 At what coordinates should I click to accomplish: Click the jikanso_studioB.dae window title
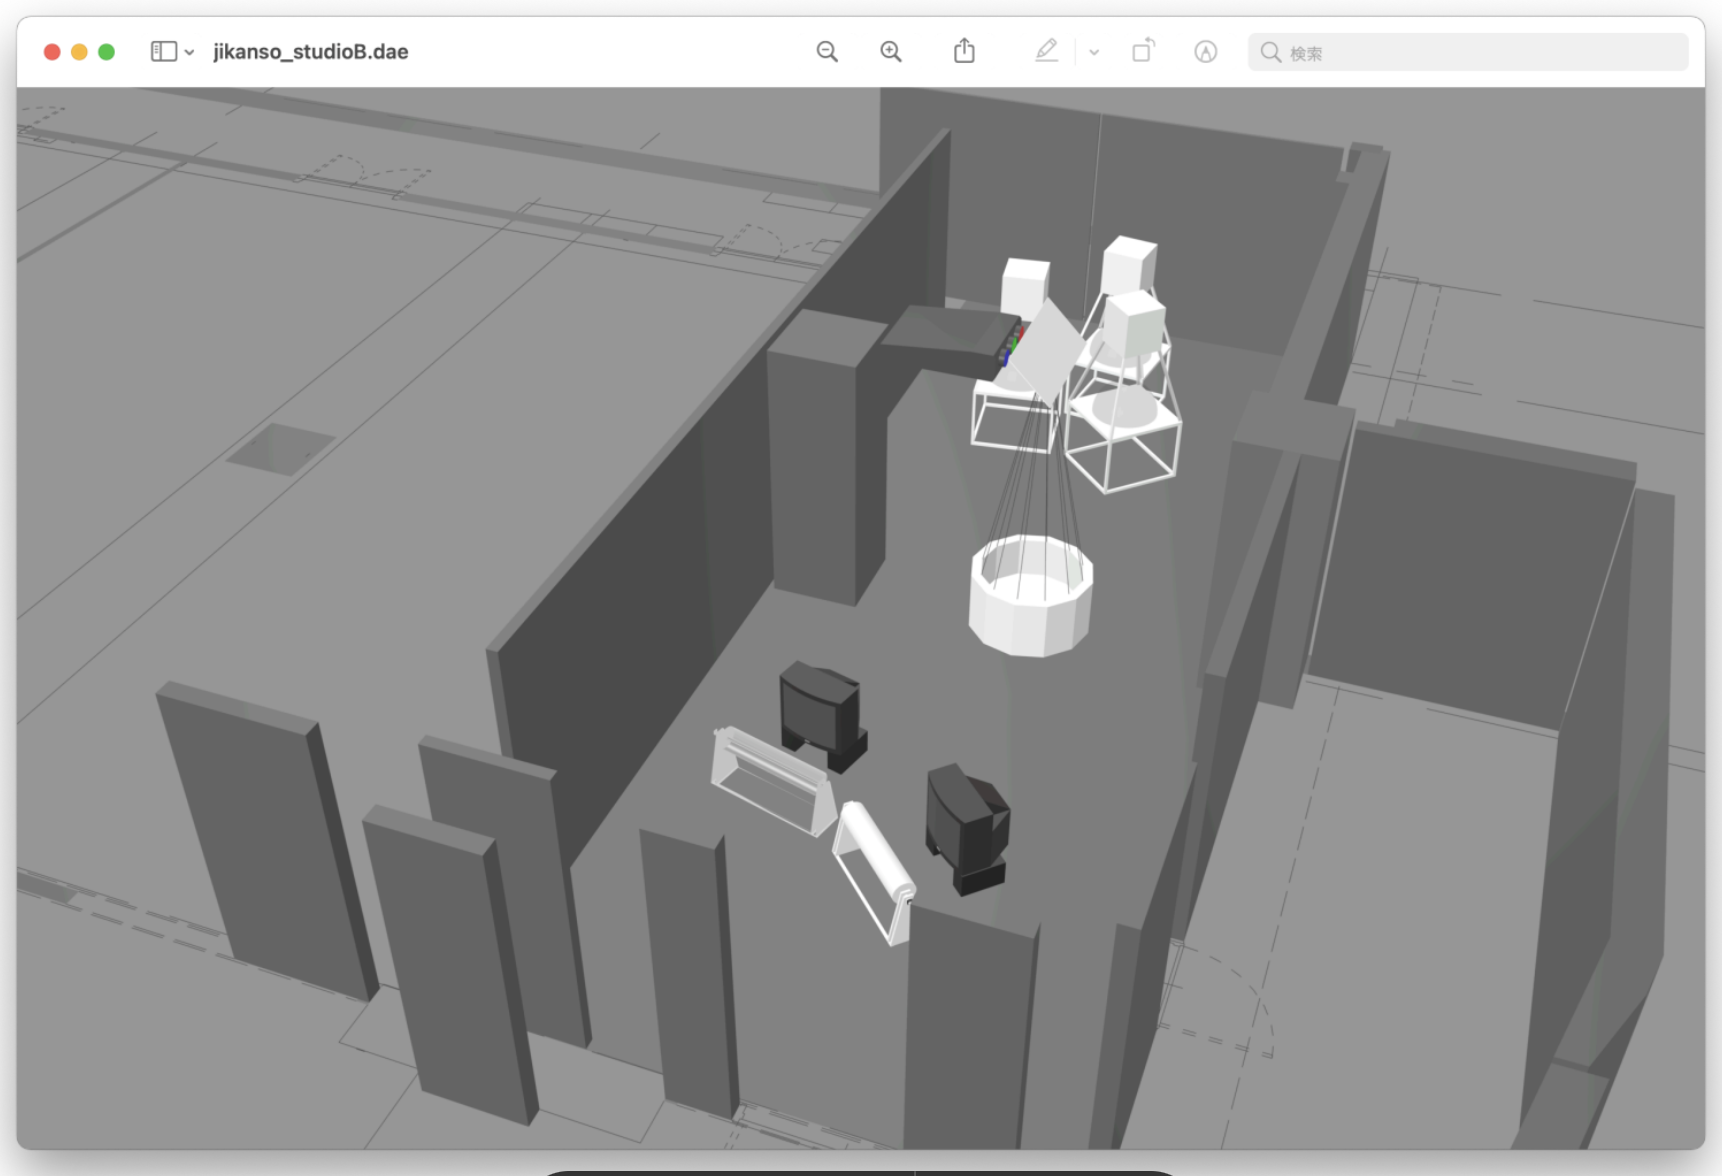310,52
